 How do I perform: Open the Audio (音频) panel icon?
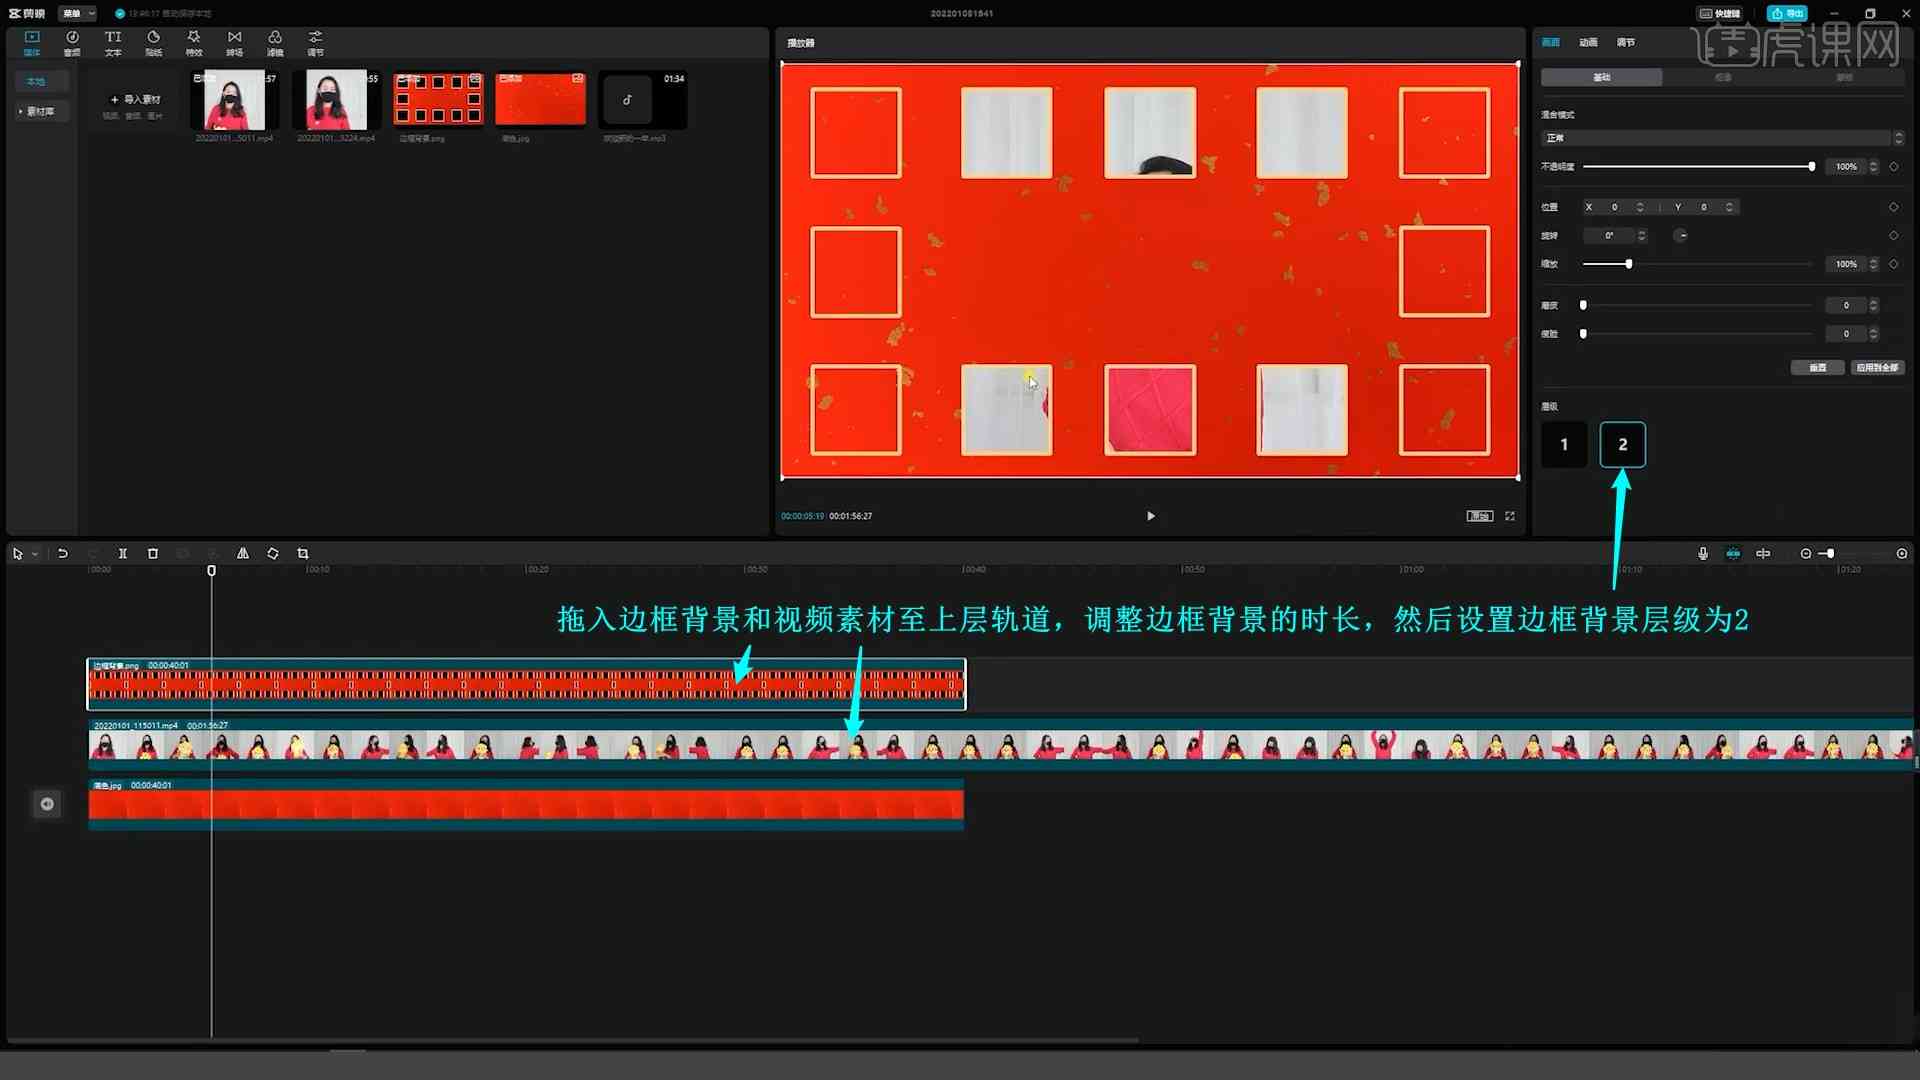click(x=72, y=43)
